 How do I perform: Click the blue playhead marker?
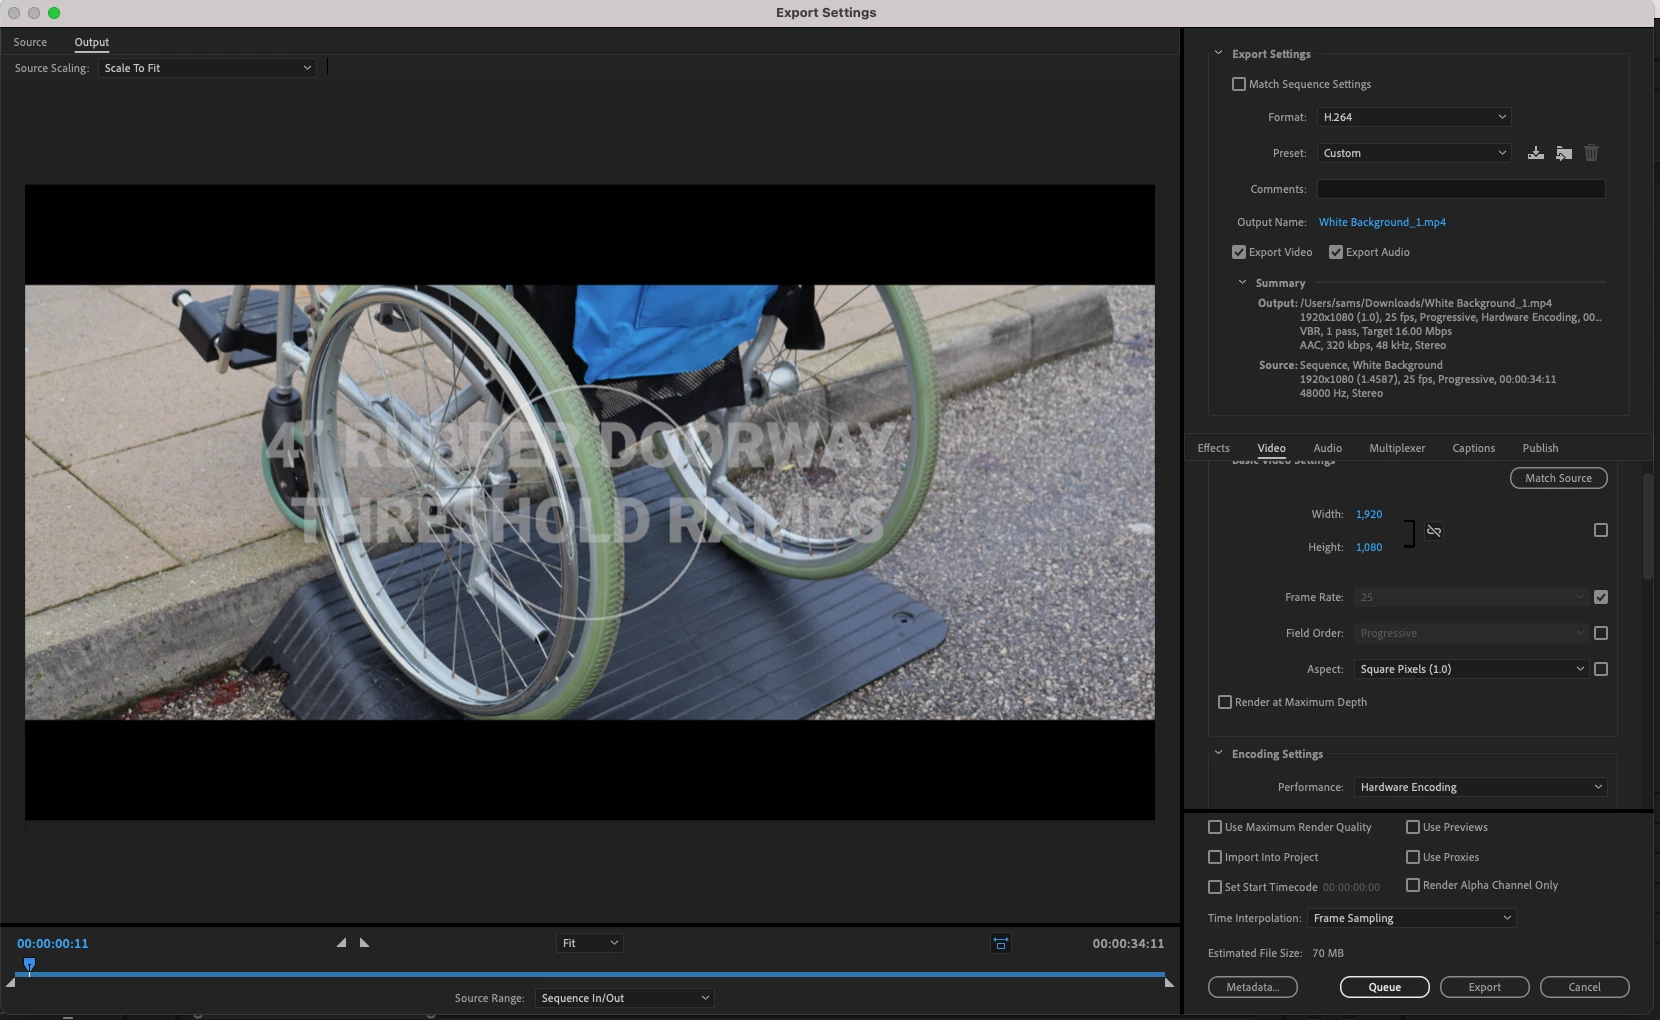point(29,965)
